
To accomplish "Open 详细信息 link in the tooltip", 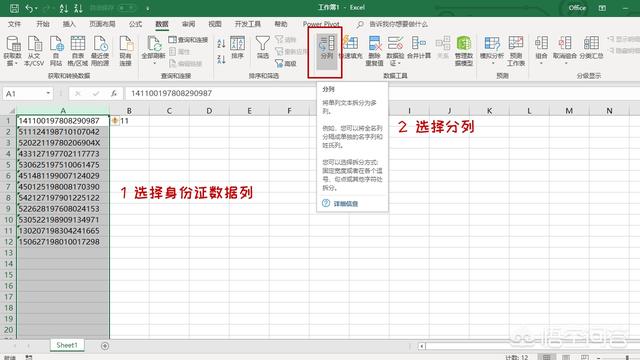I will tap(345, 204).
